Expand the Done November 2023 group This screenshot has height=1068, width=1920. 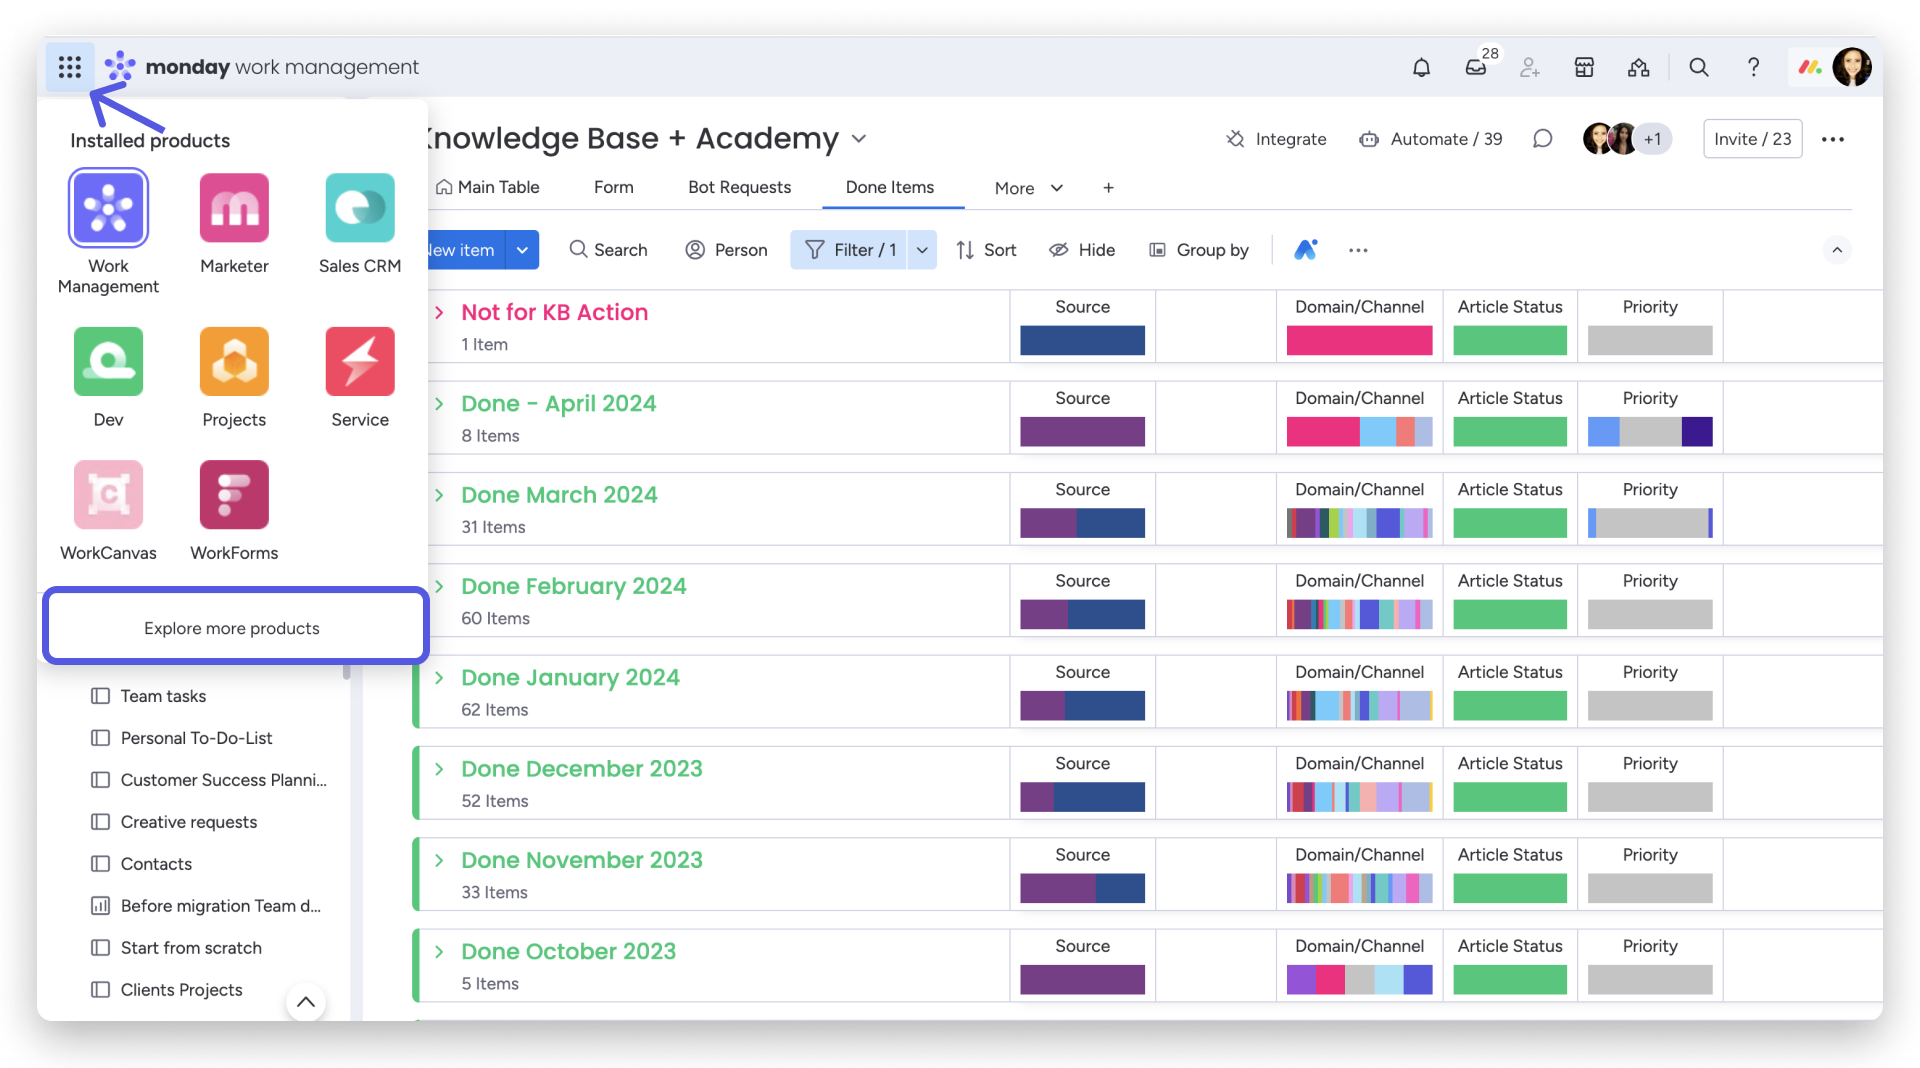439,861
